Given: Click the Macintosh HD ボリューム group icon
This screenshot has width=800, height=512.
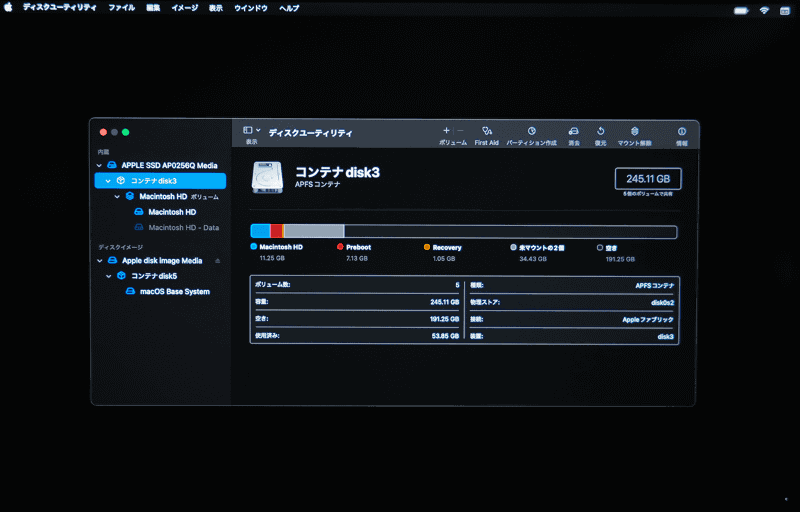Looking at the screenshot, I should coord(130,196).
